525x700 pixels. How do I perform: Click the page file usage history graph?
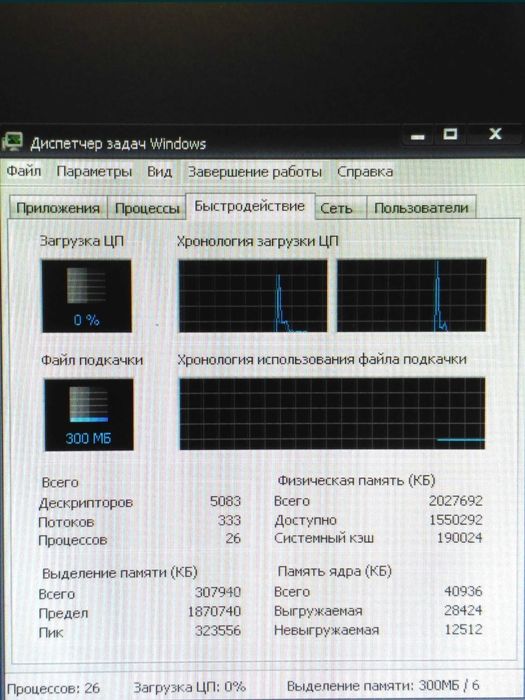point(332,413)
